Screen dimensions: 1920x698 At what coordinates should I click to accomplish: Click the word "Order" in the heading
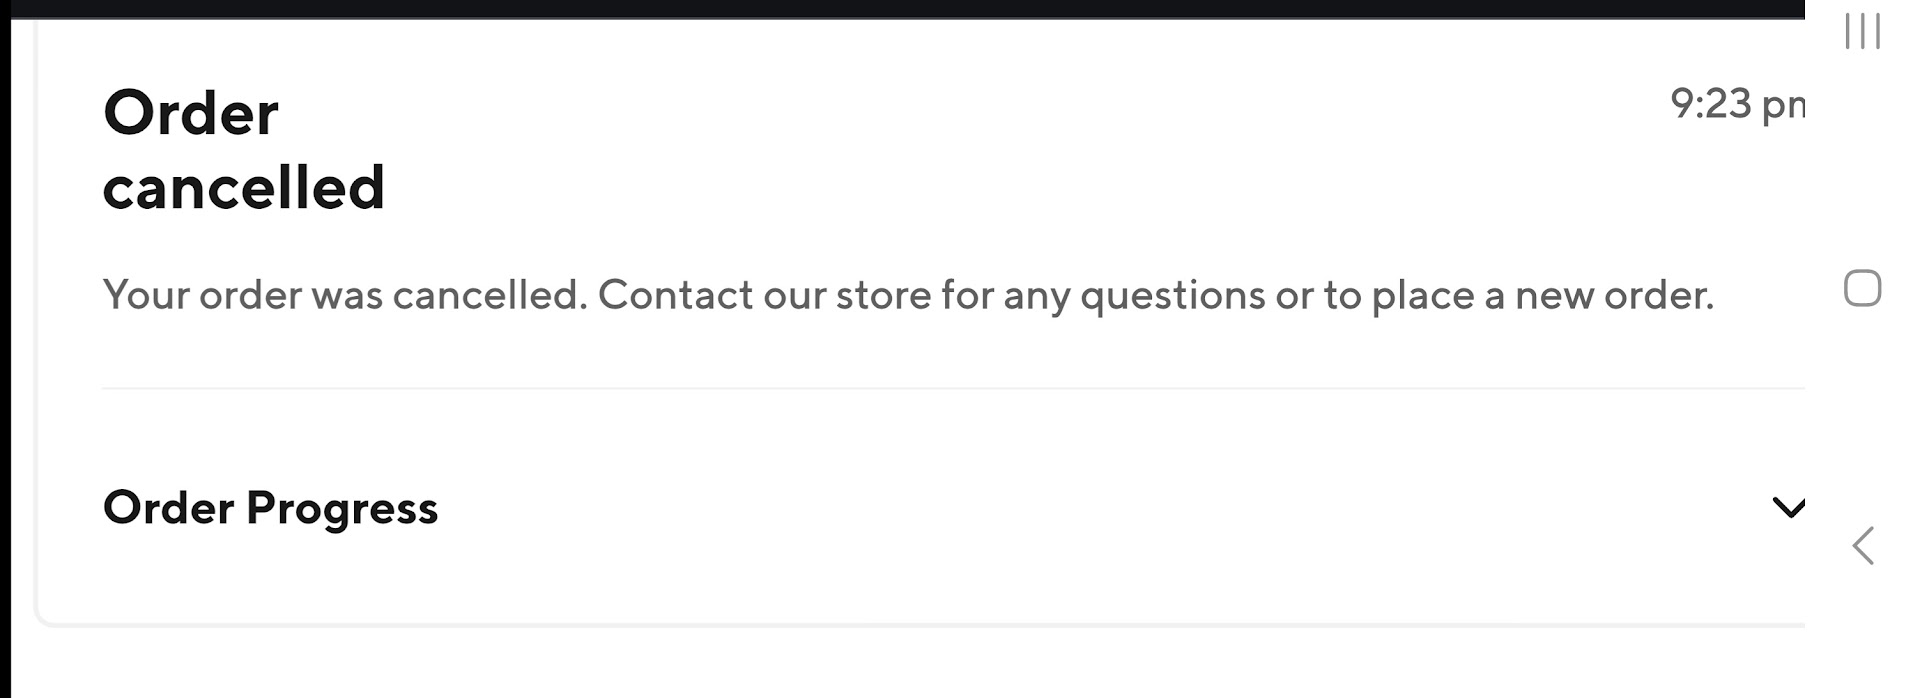point(190,113)
